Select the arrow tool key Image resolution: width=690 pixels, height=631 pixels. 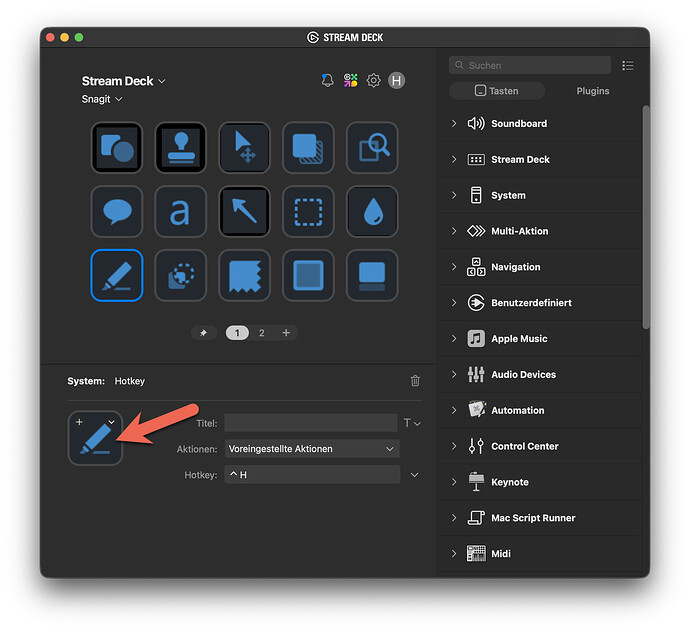244,211
